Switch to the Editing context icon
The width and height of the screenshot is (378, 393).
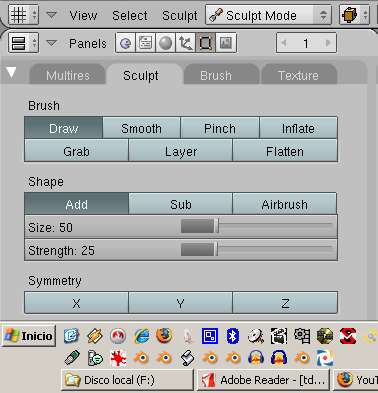pyautogui.click(x=205, y=43)
